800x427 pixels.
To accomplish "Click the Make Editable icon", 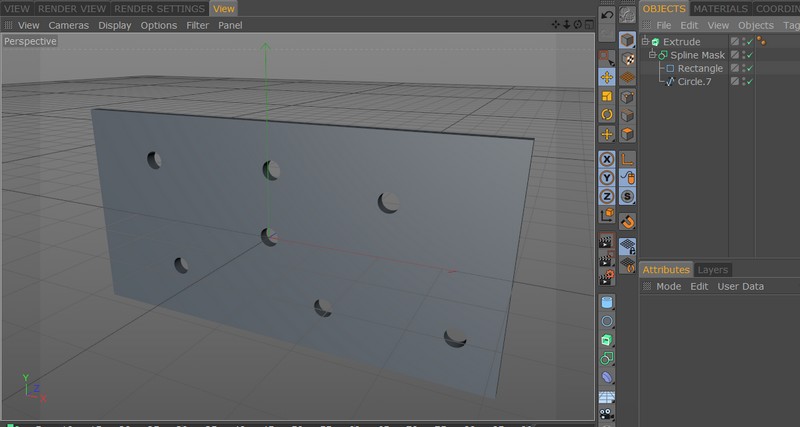I will 627,15.
